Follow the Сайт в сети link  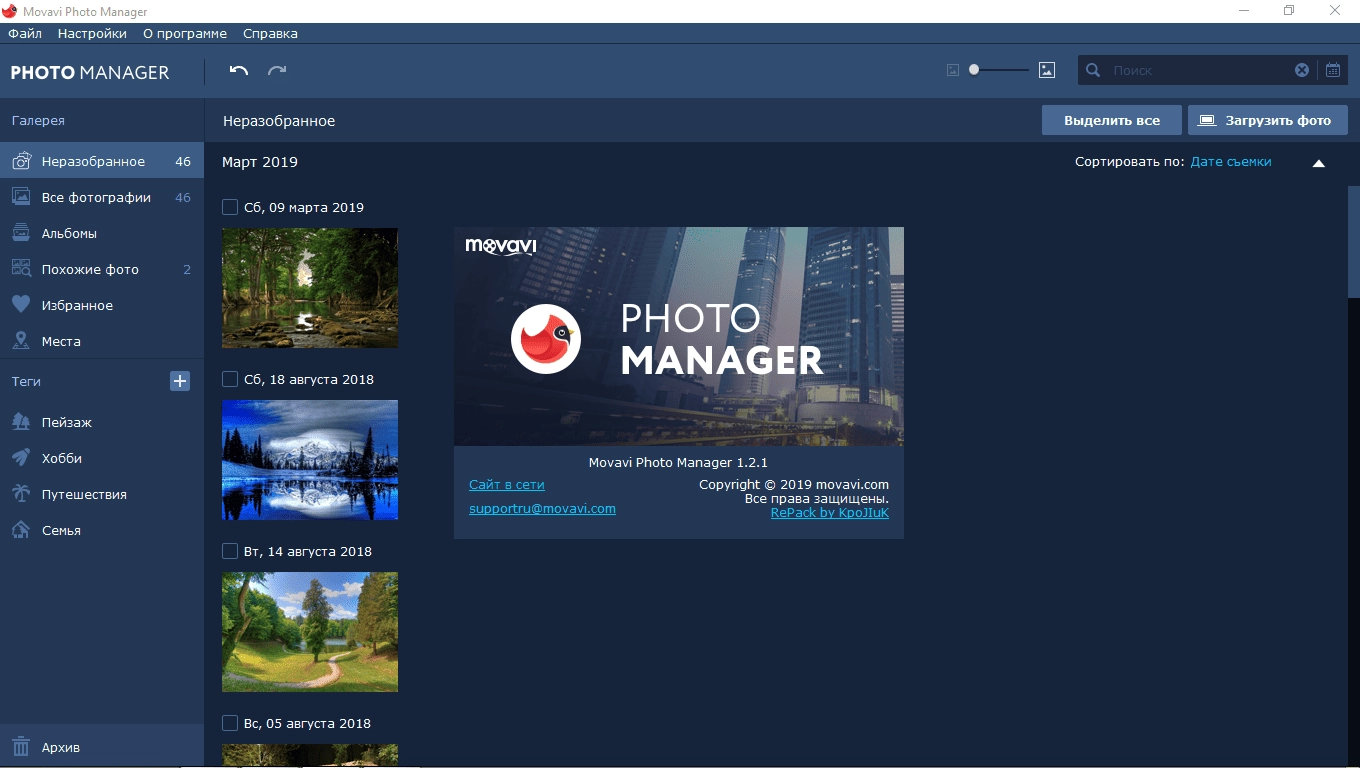click(x=507, y=484)
